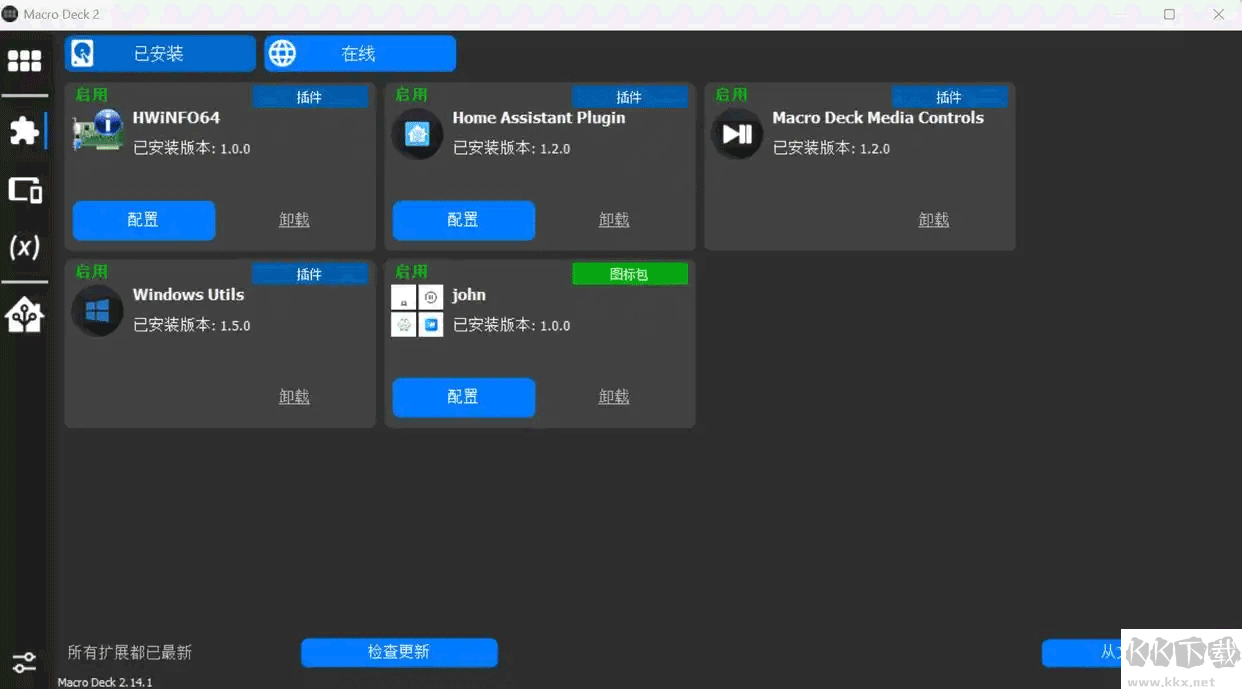Click 启用 status on HWiNFO64 card

pyautogui.click(x=91, y=95)
